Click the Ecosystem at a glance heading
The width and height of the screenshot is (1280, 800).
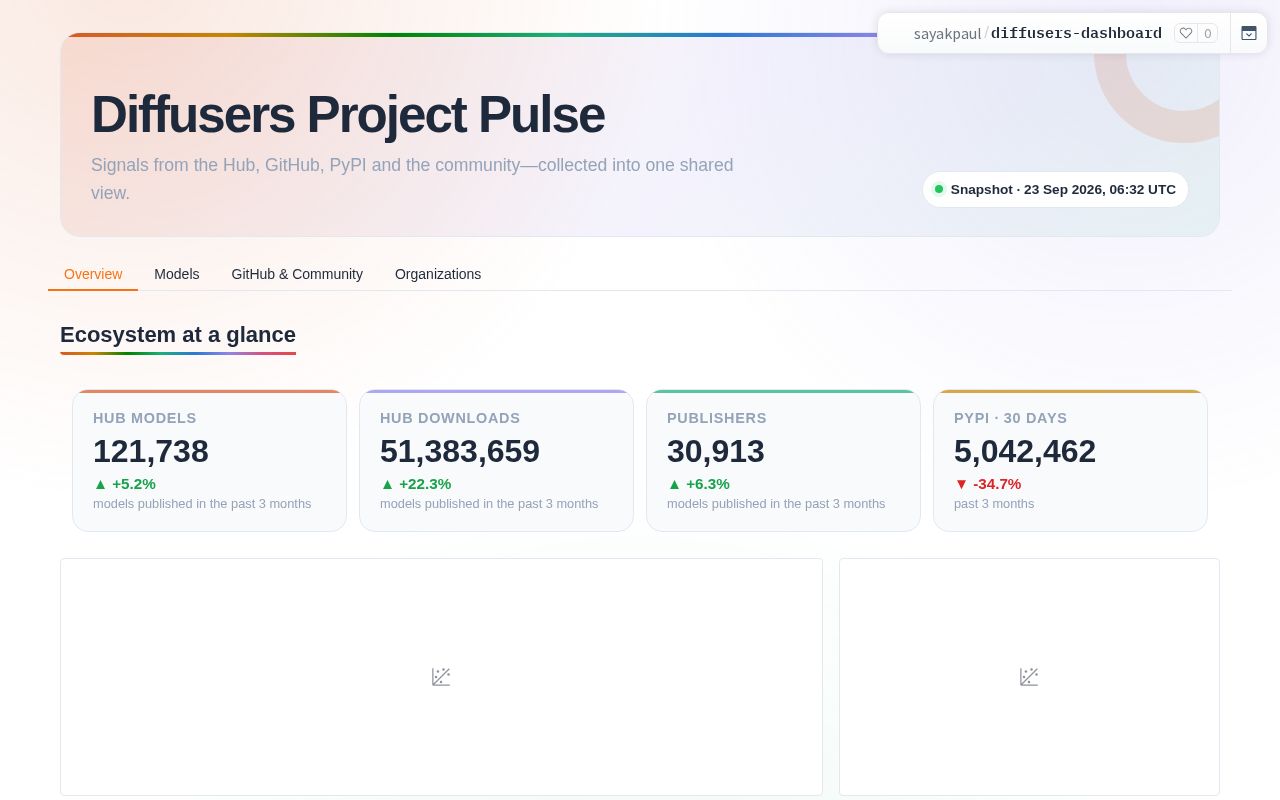[178, 335]
